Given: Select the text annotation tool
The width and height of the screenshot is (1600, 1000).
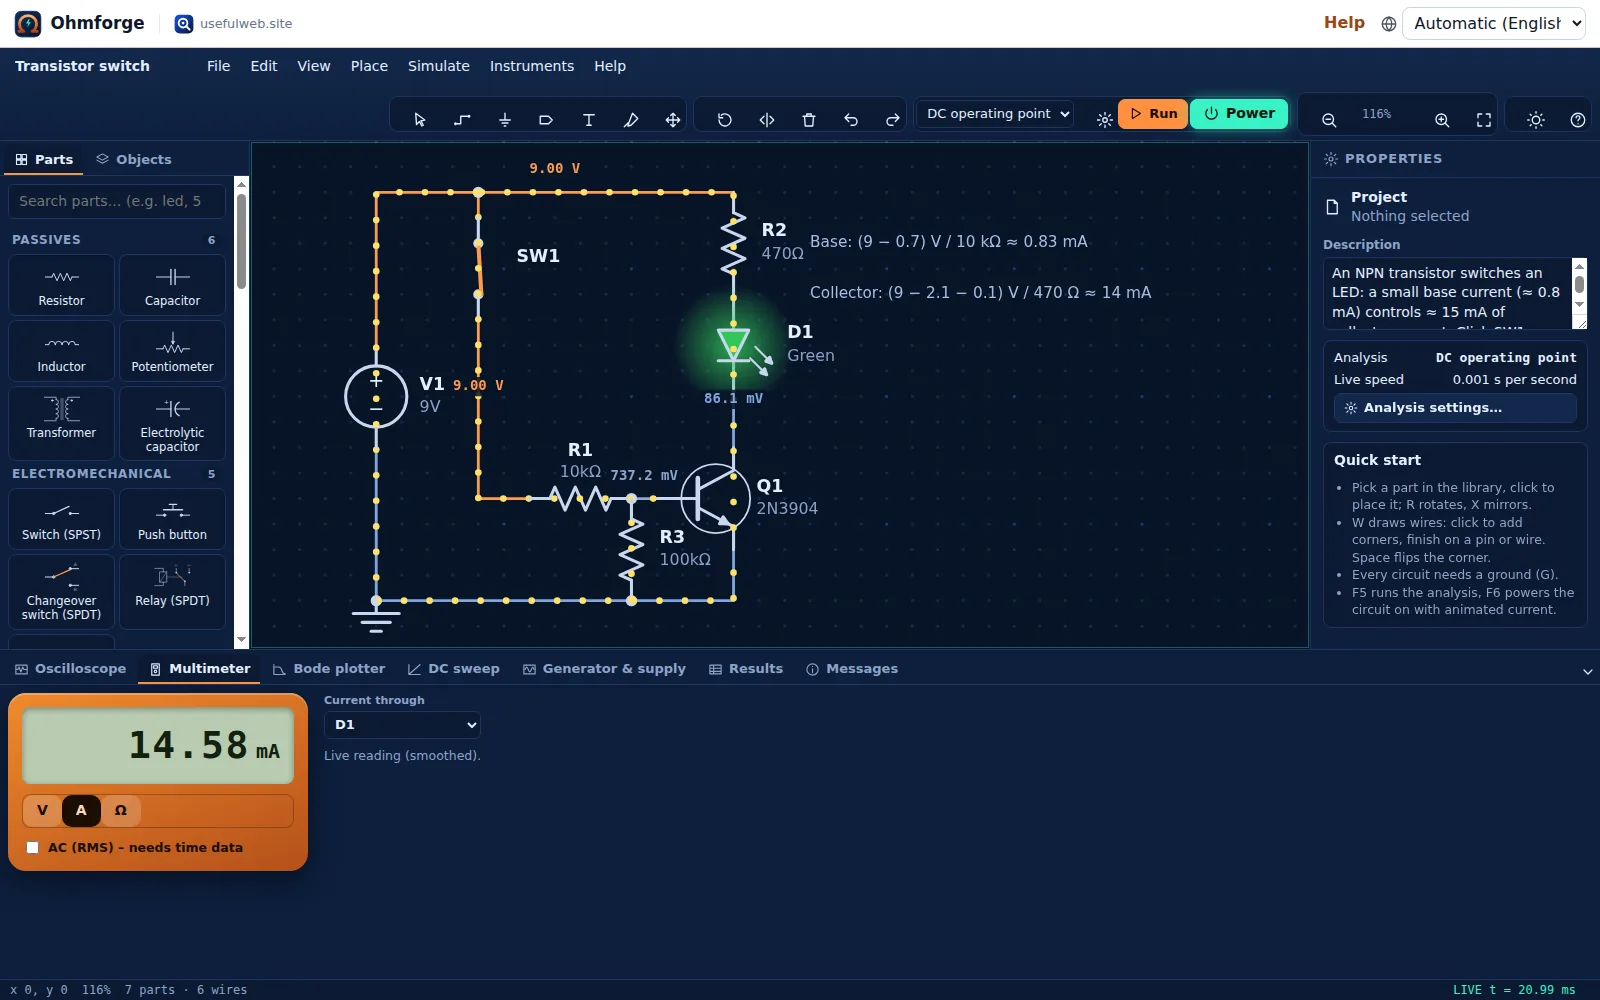Looking at the screenshot, I should point(588,120).
